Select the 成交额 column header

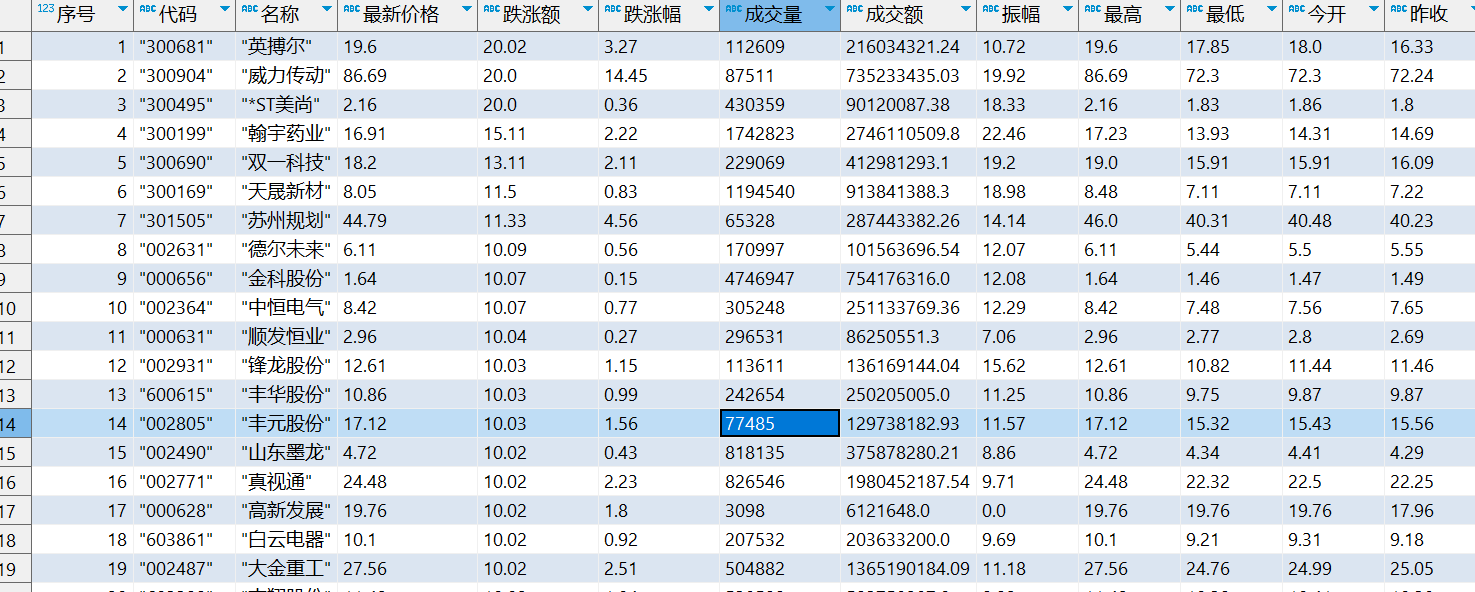[908, 15]
